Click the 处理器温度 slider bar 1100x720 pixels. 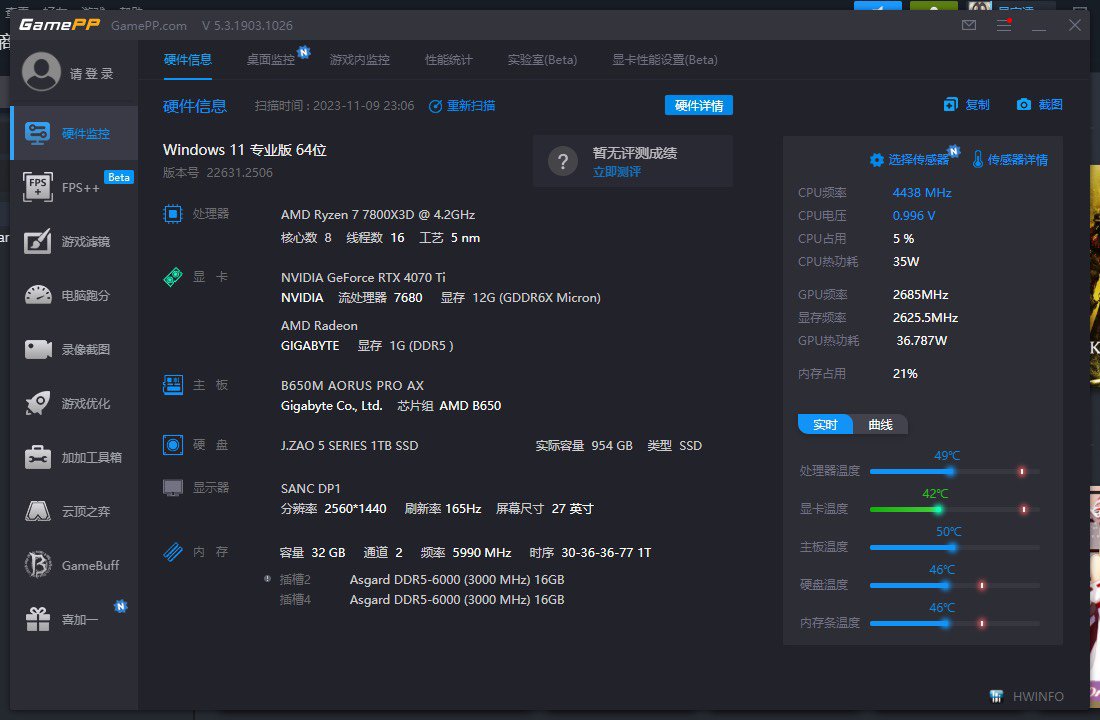click(954, 472)
